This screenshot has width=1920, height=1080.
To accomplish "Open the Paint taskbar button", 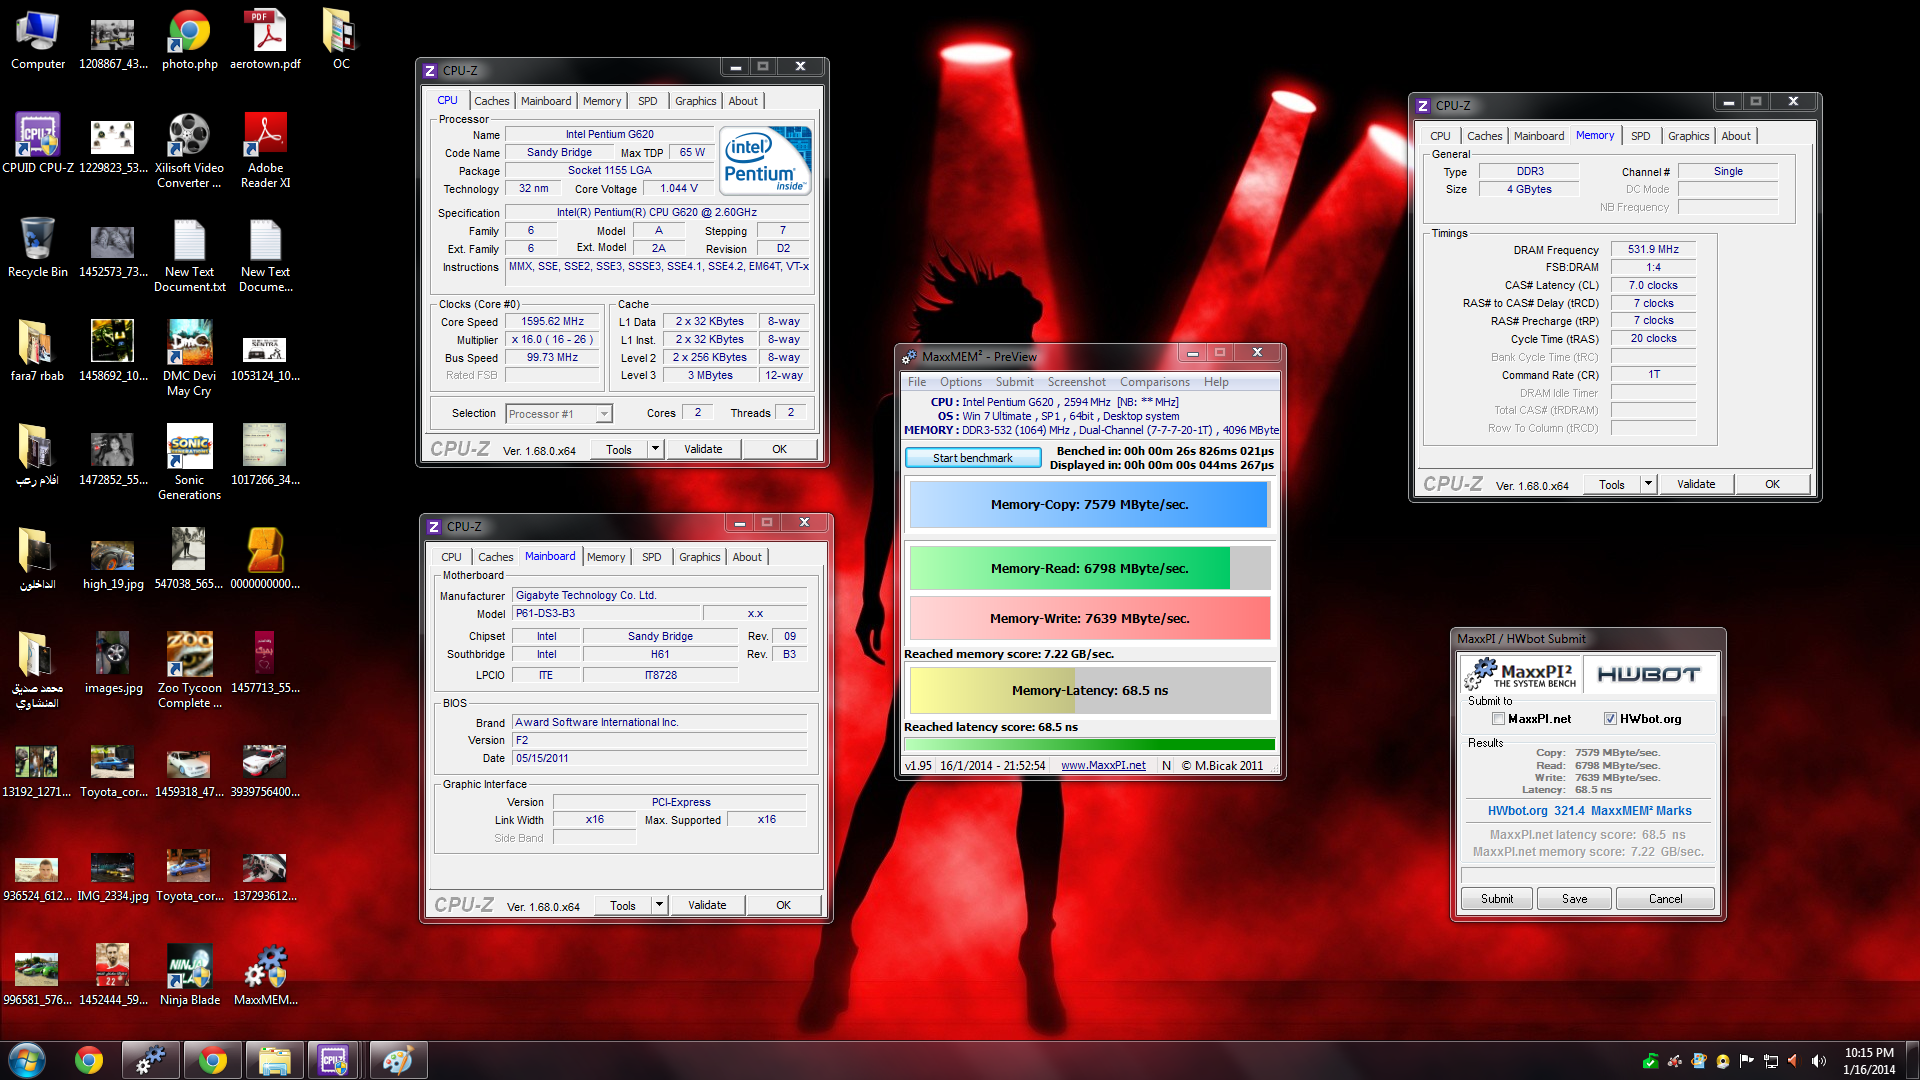I will pyautogui.click(x=398, y=1060).
